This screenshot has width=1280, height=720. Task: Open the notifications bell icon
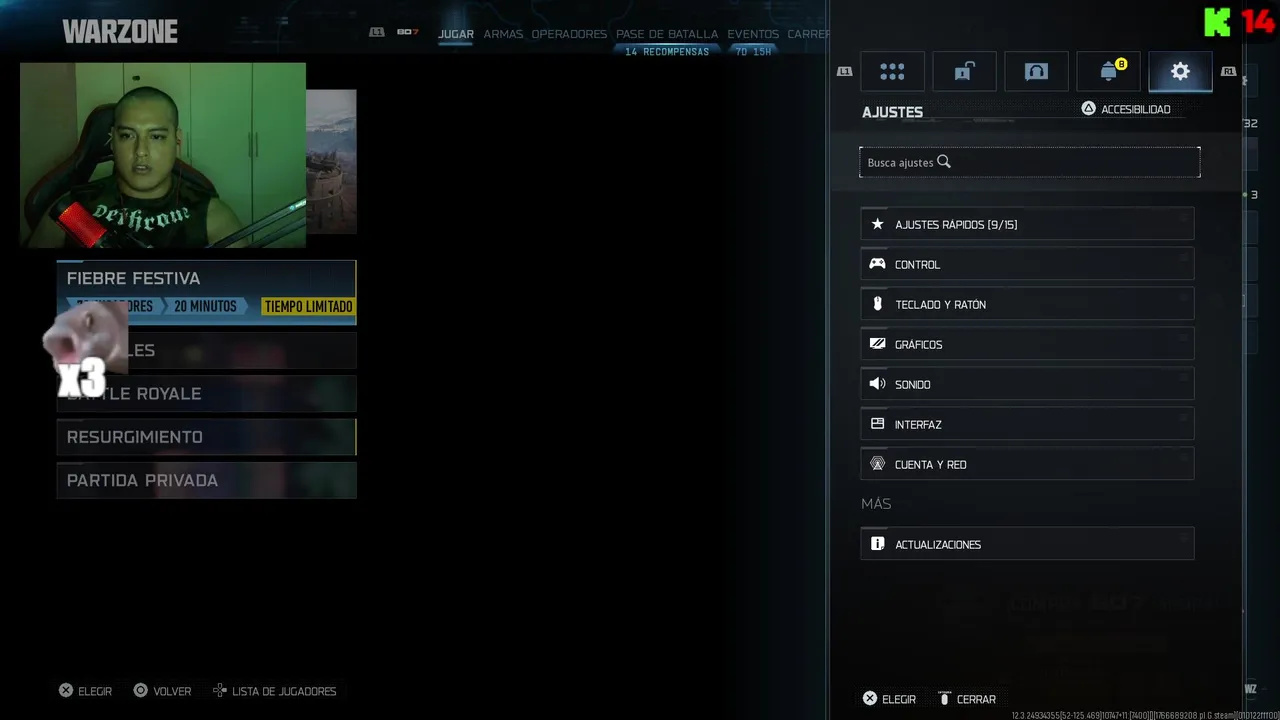1108,72
